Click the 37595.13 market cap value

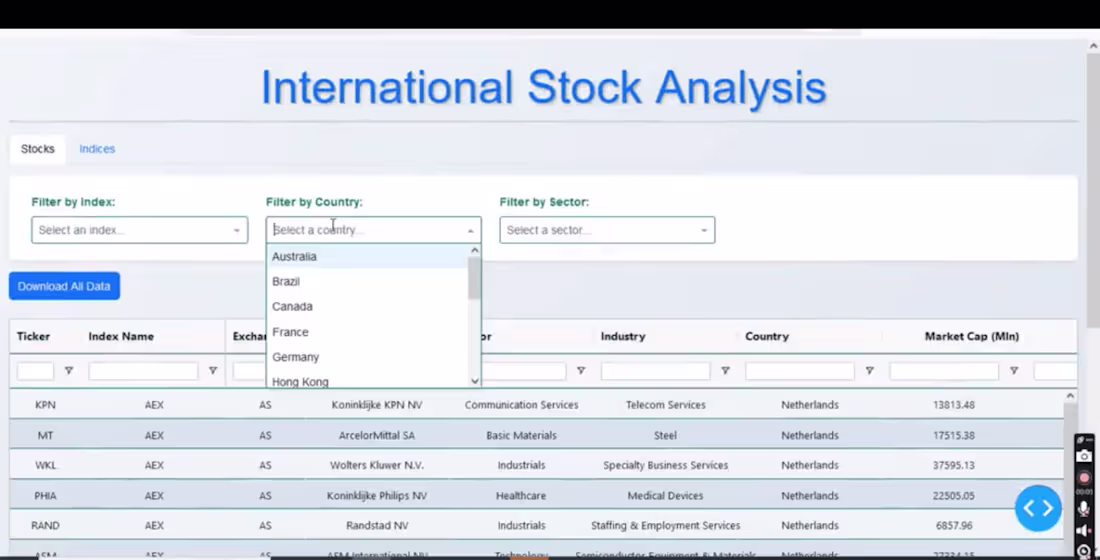pos(954,465)
